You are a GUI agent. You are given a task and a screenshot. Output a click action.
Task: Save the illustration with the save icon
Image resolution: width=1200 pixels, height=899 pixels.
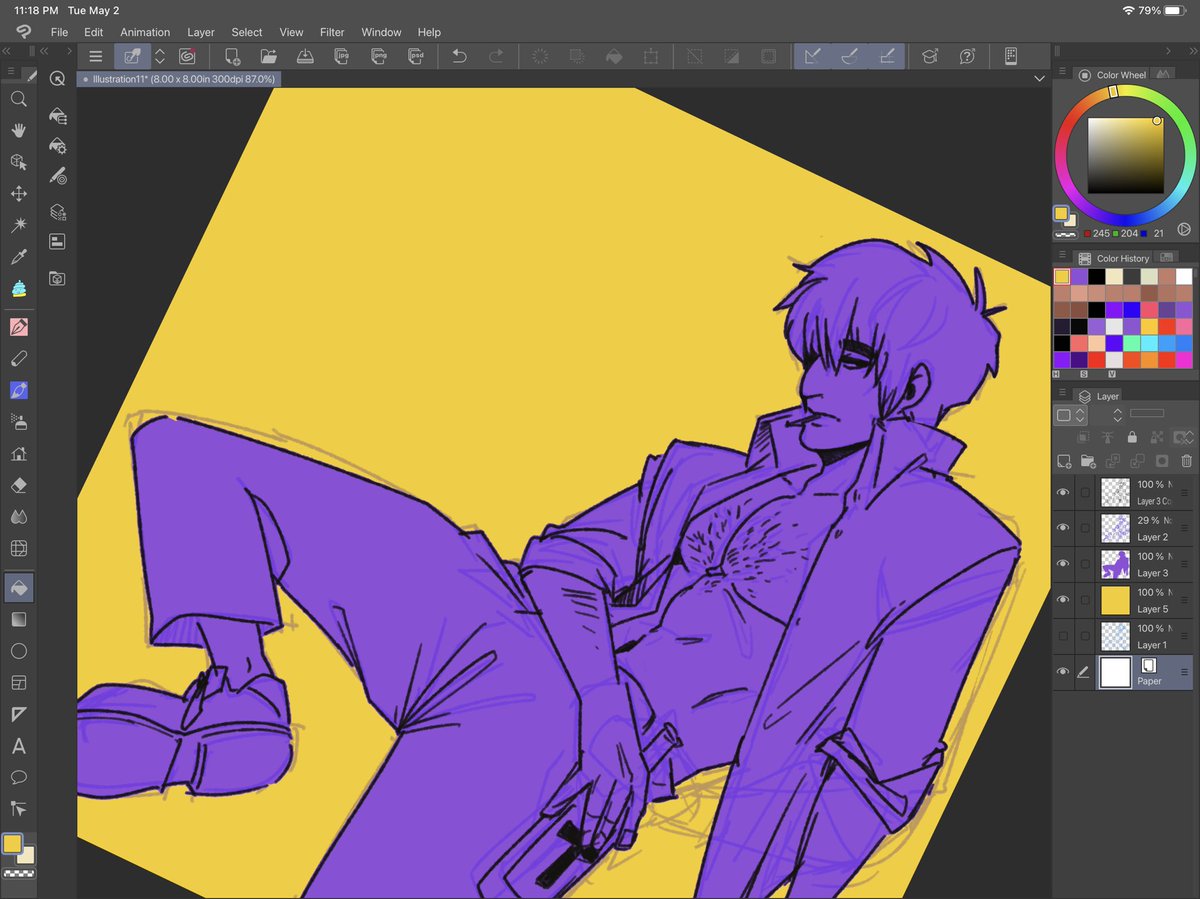(x=305, y=57)
